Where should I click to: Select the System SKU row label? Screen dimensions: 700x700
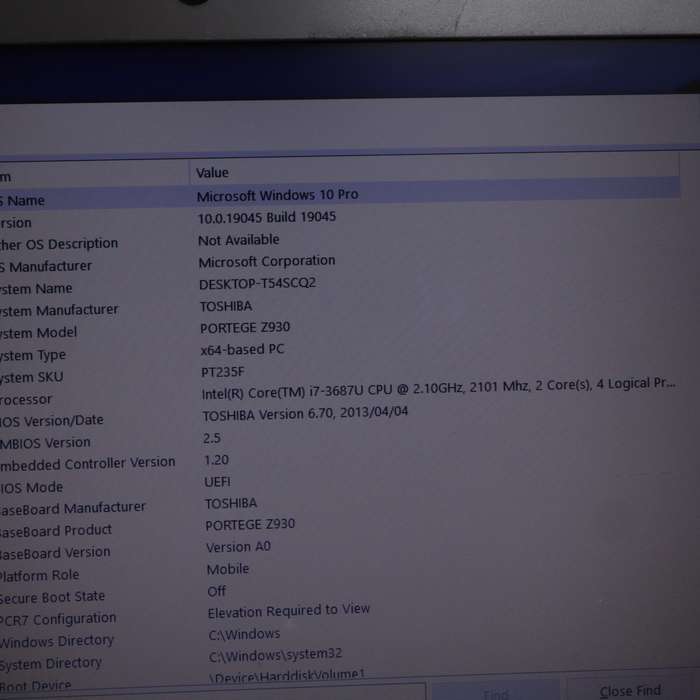(32, 378)
